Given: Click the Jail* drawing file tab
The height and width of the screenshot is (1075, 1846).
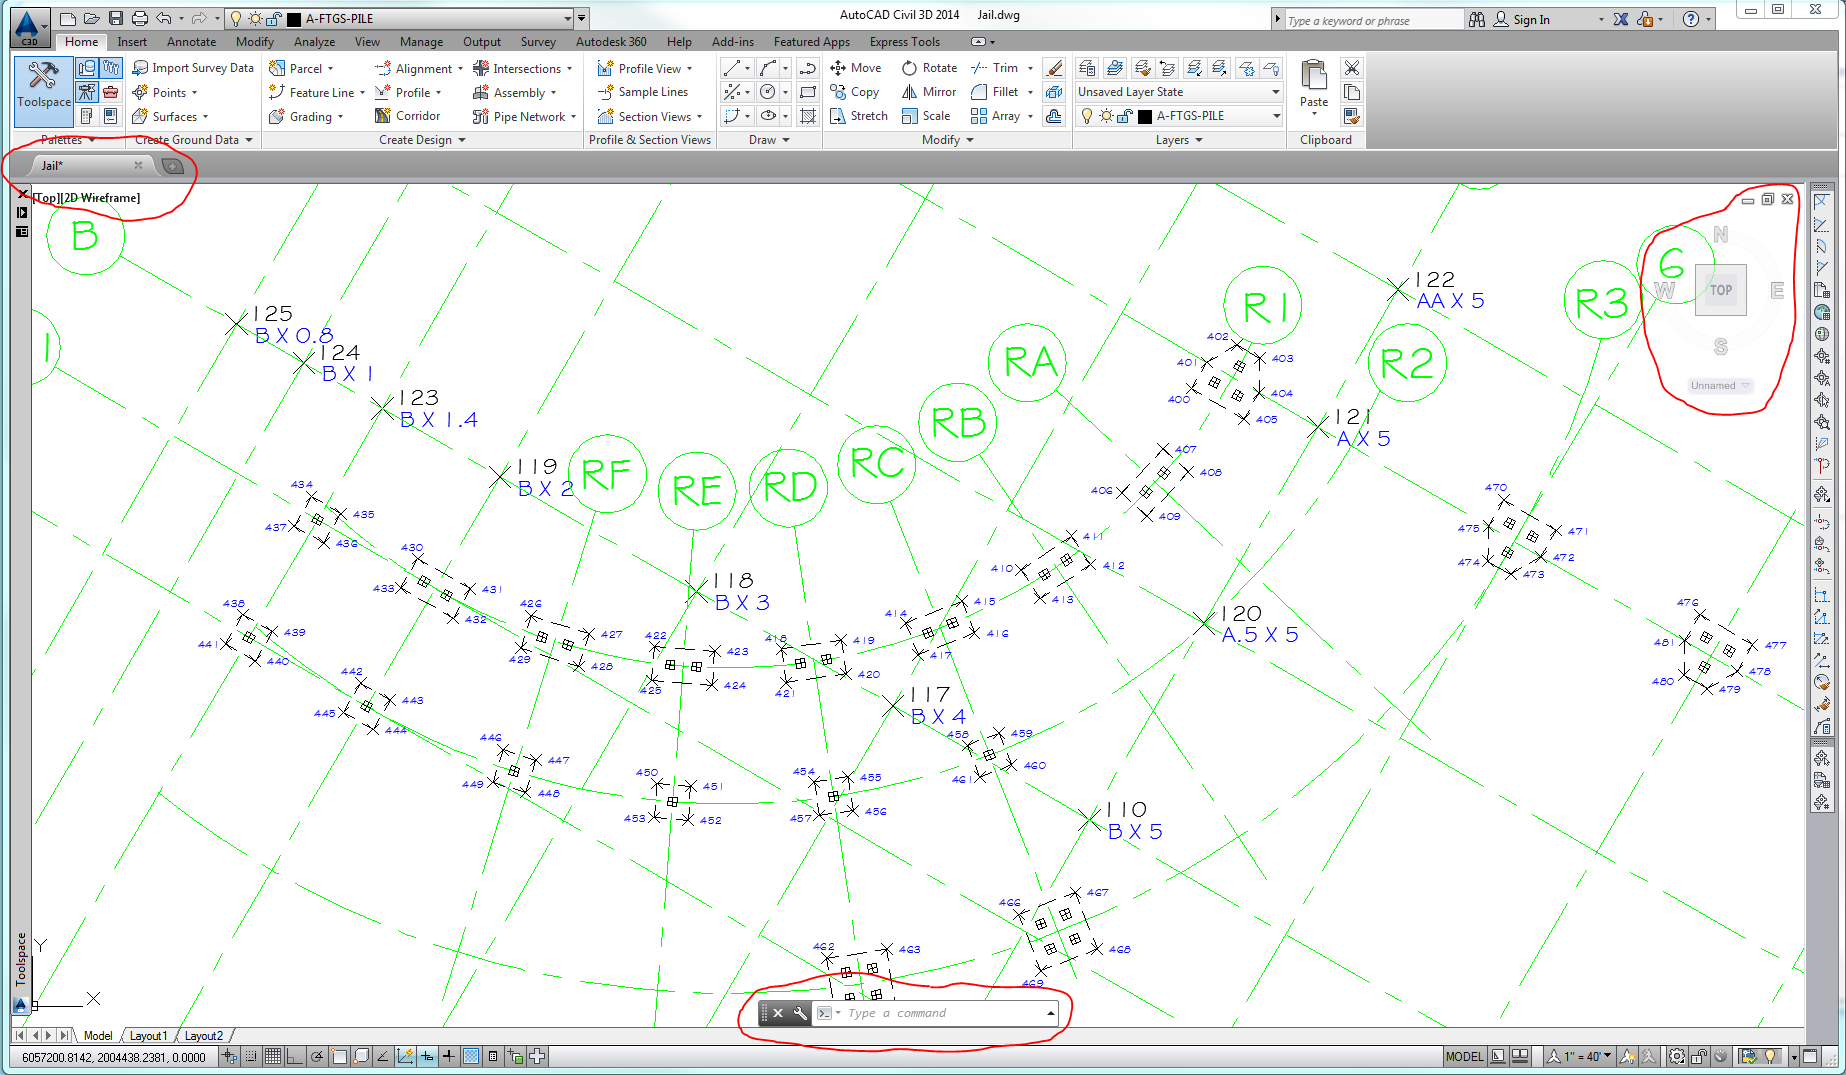Looking at the screenshot, I should (88, 165).
